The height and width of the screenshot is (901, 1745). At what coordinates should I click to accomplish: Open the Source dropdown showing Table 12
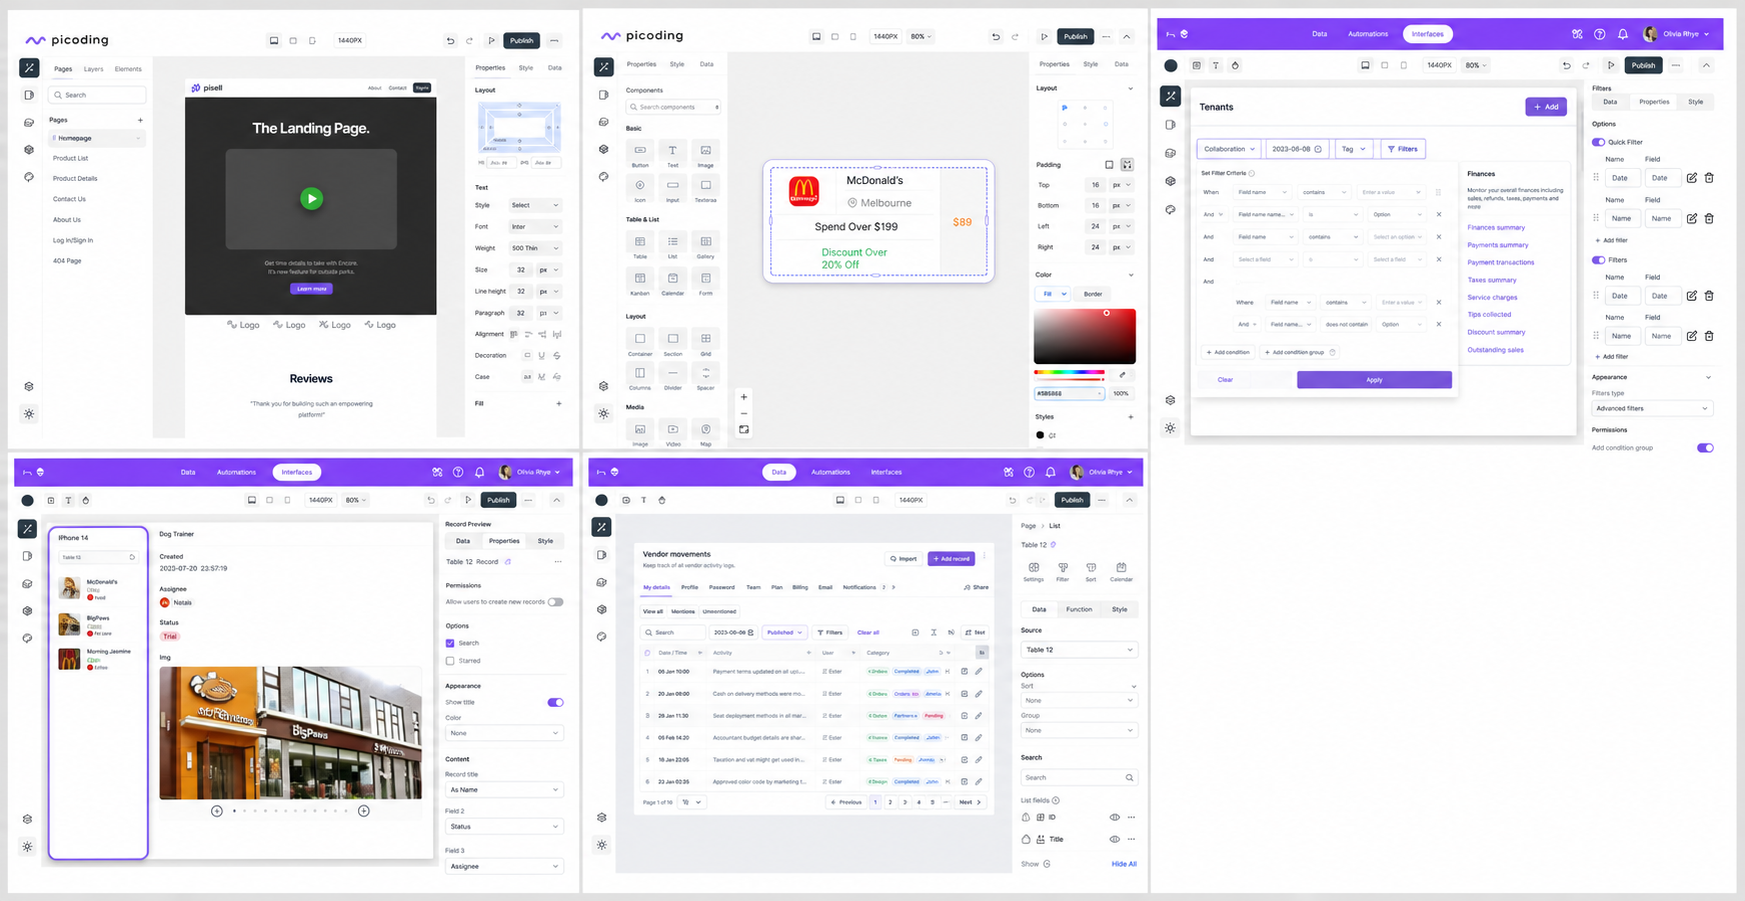tap(1079, 650)
